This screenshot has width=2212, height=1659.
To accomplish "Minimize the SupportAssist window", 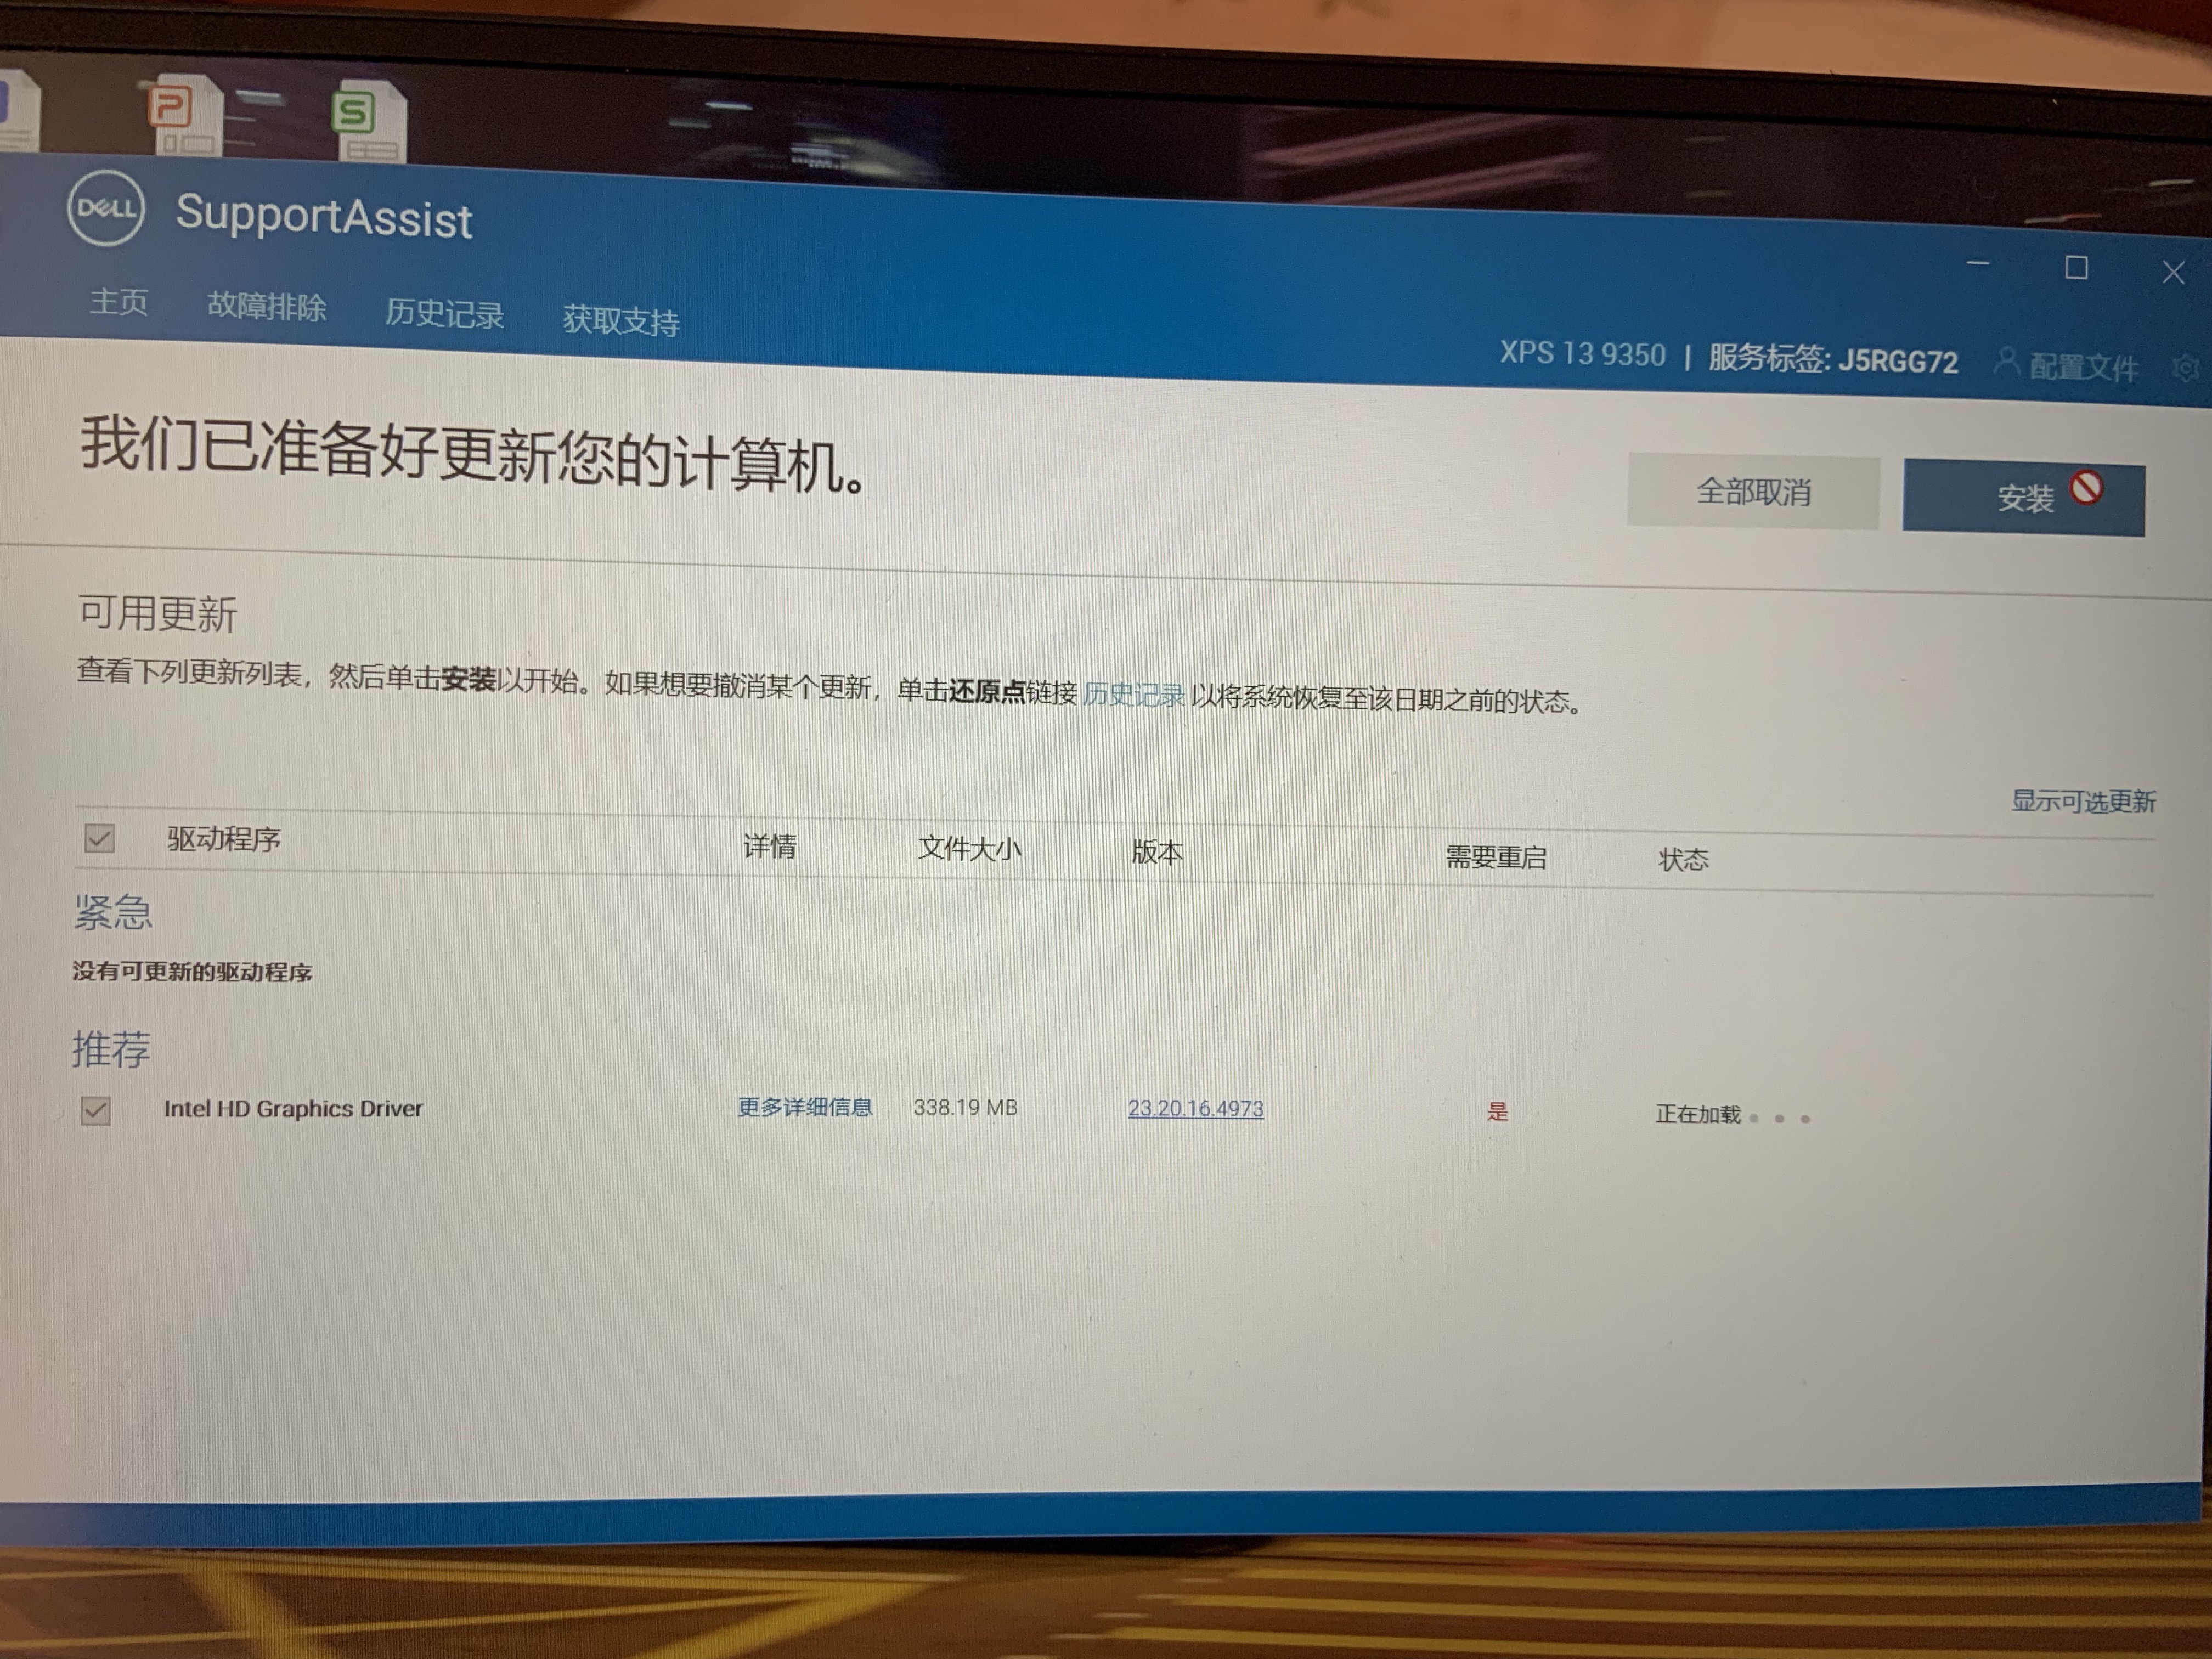I will (x=1978, y=263).
